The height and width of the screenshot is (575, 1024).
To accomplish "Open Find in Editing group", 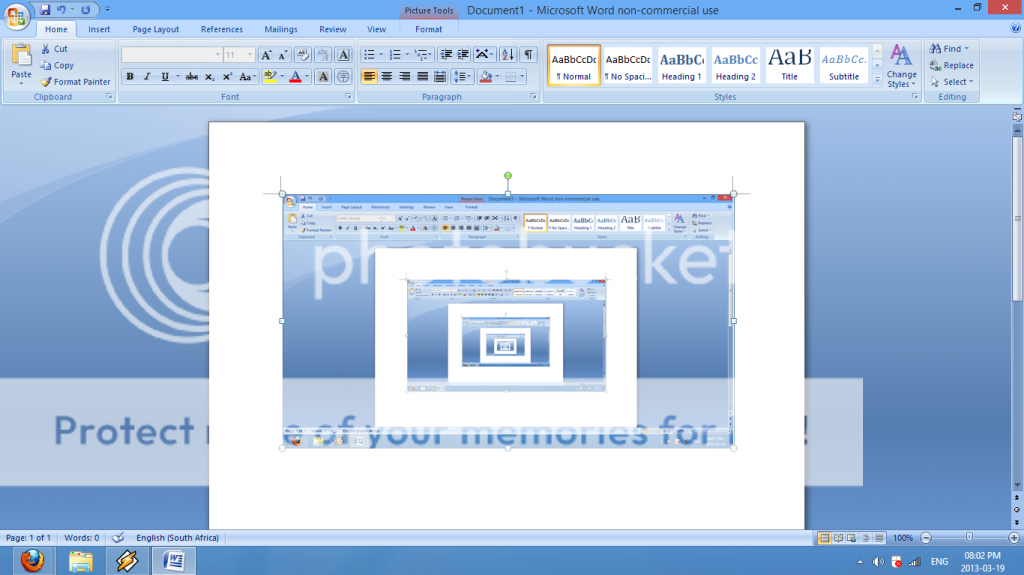I will click(950, 48).
